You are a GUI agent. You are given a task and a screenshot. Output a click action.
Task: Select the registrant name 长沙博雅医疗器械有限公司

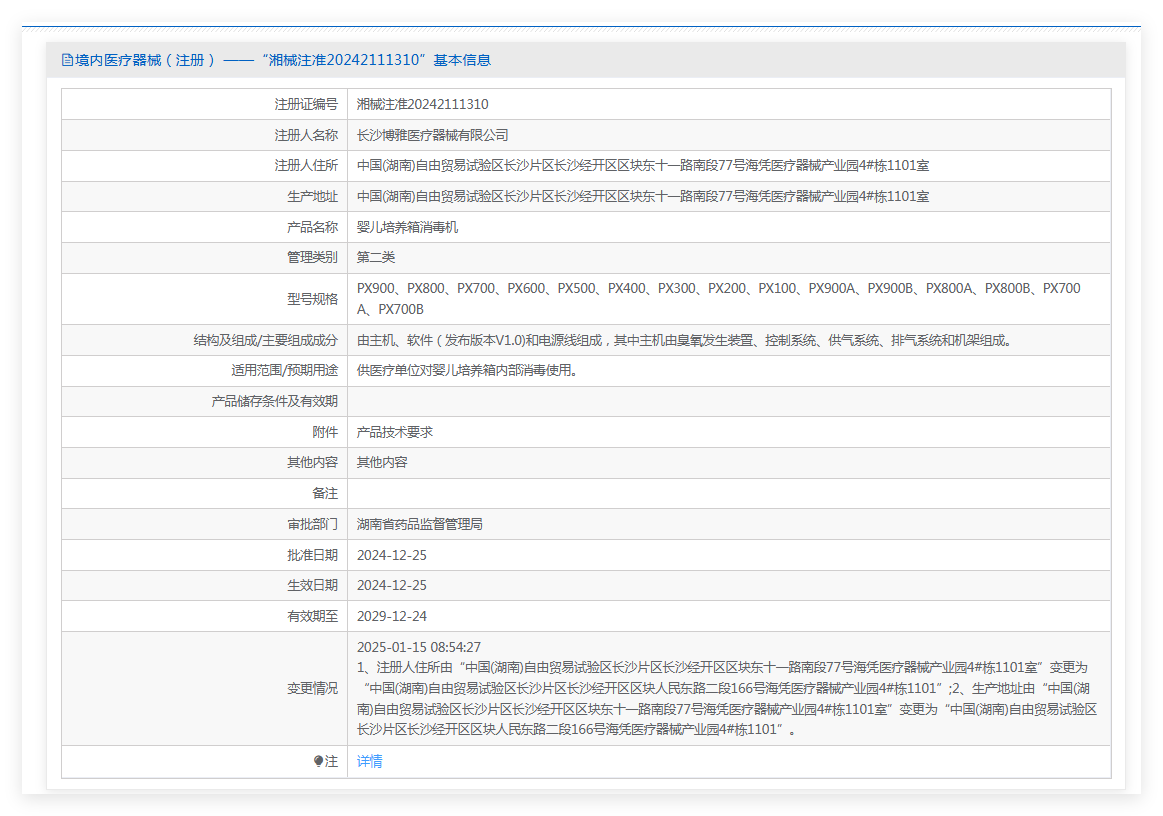(432, 135)
